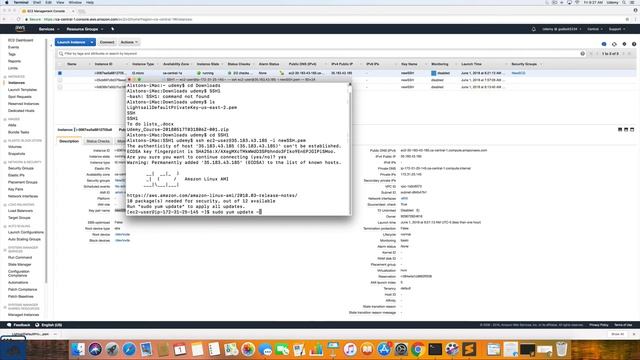This screenshot has width=640, height=360.
Task: Open Terminal app in the Dock
Action: pos(435,349)
